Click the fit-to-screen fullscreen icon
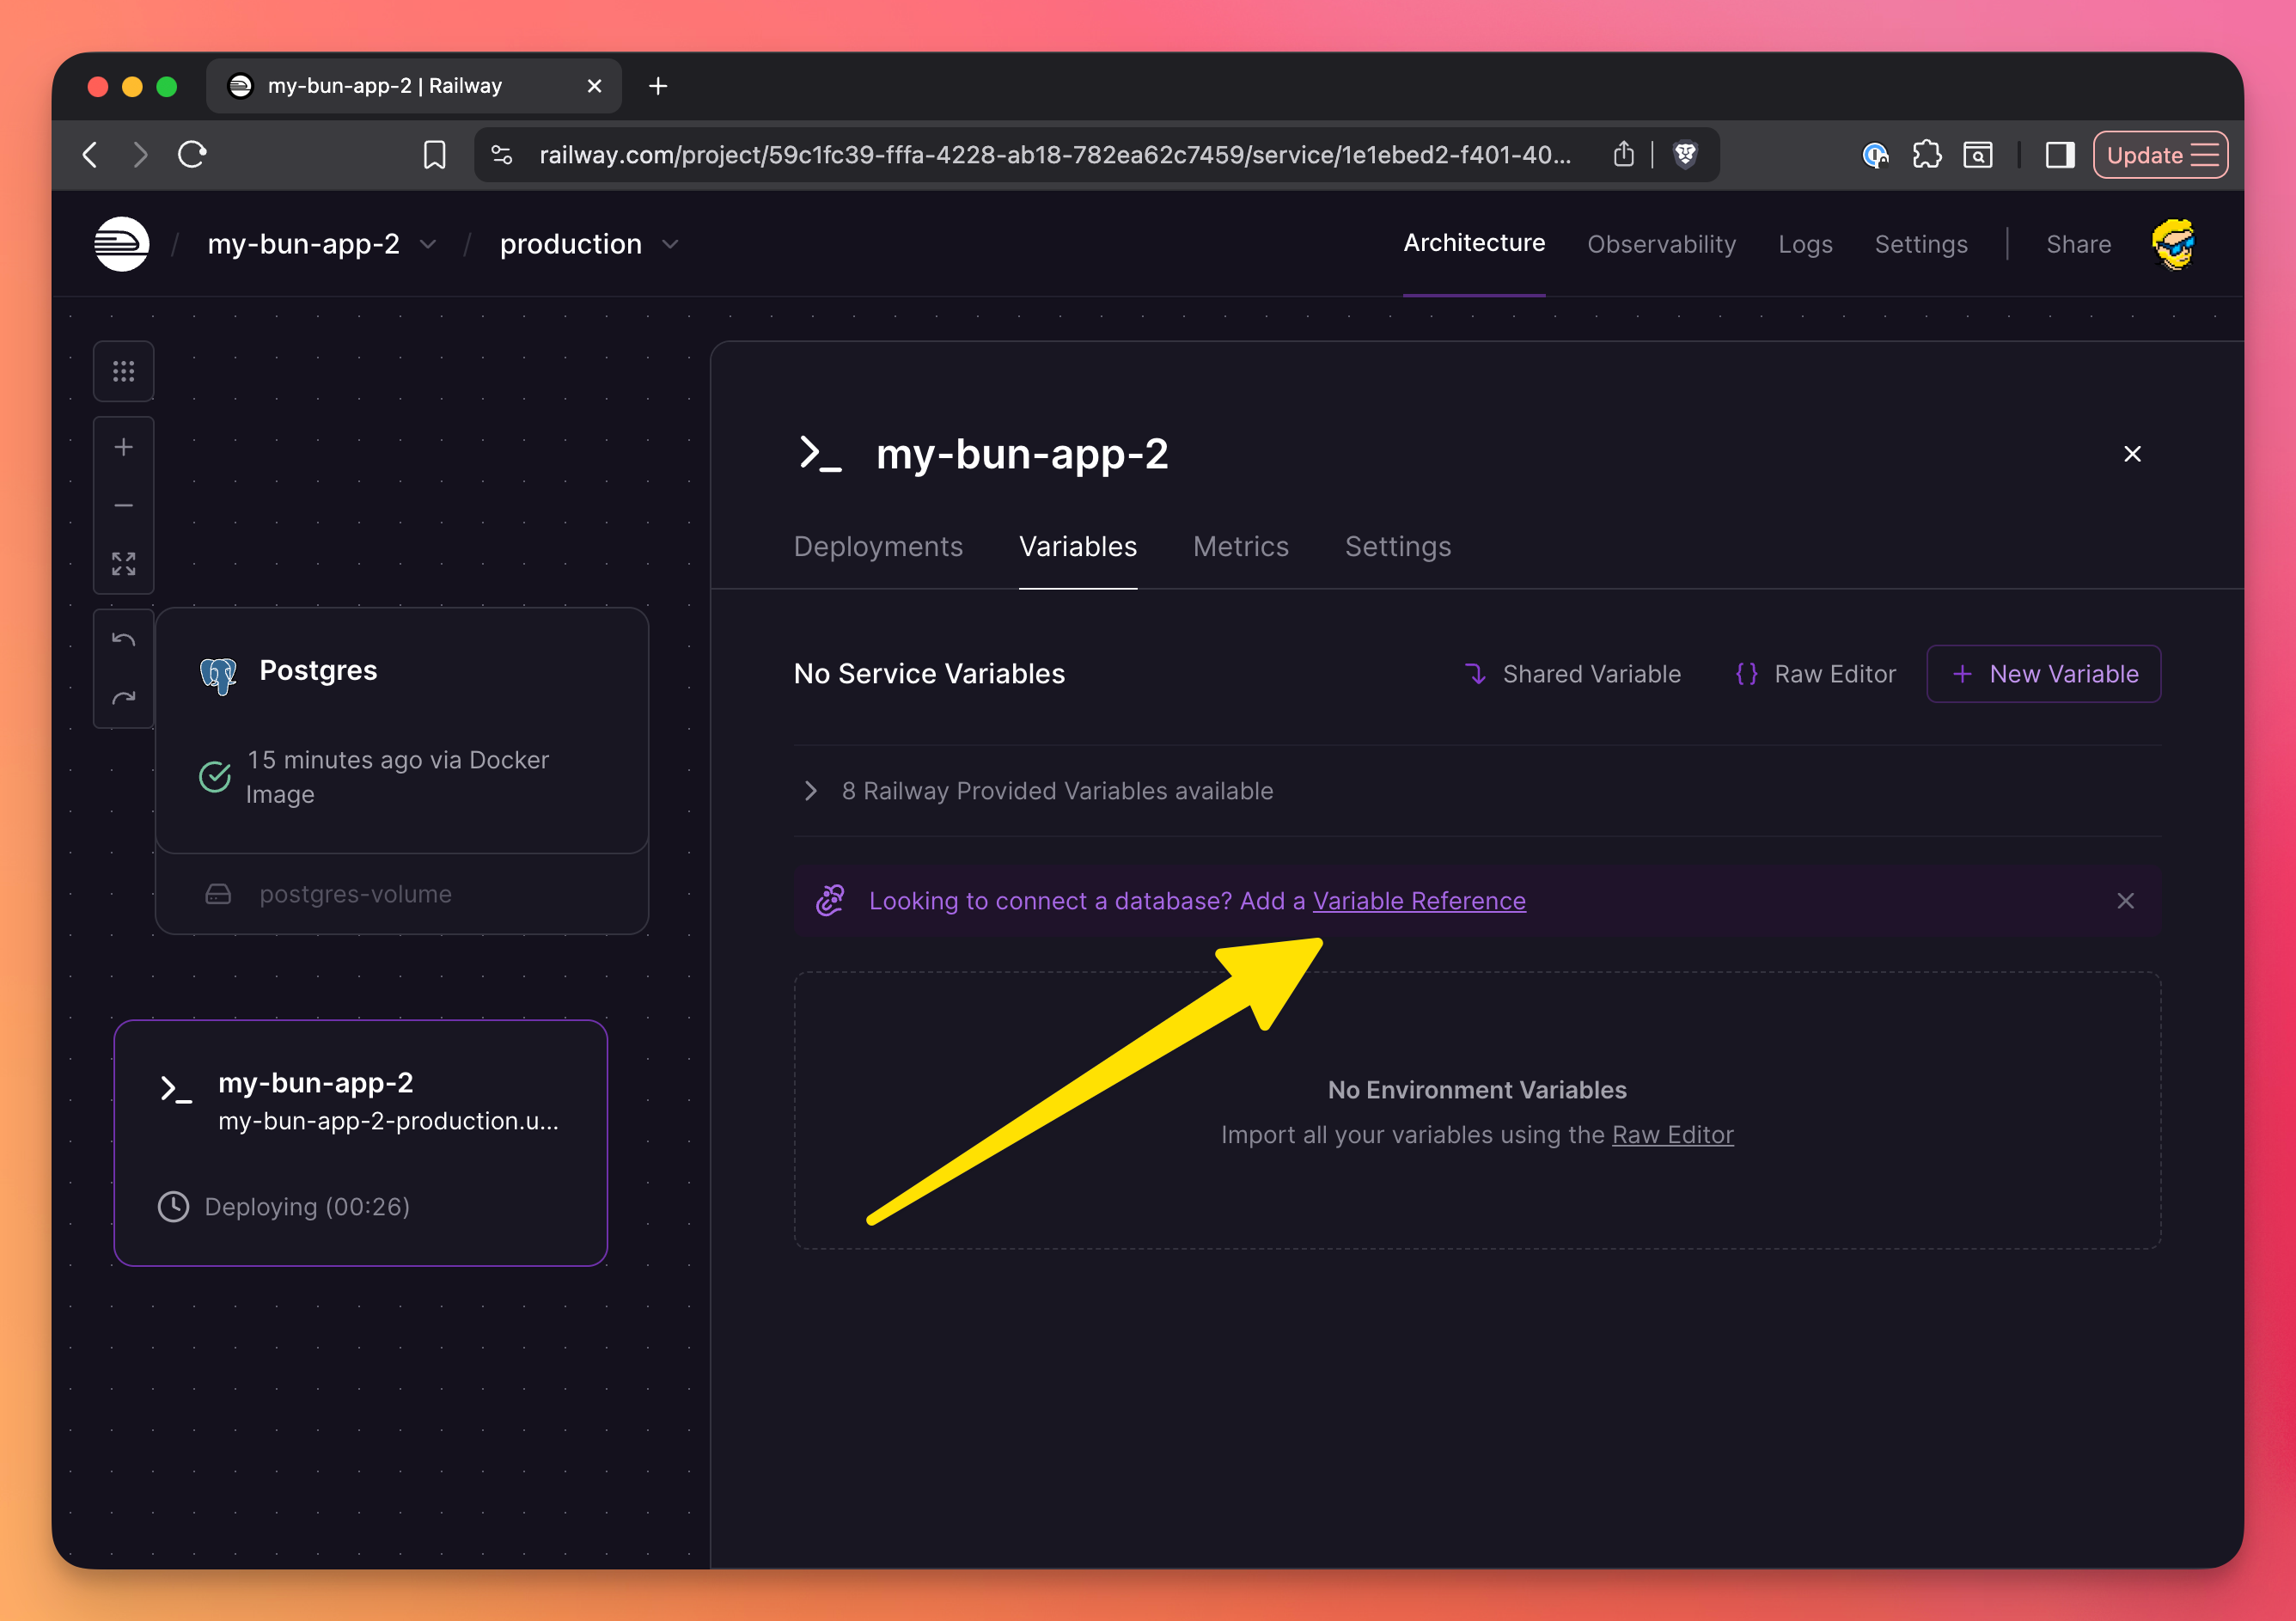 coord(123,564)
